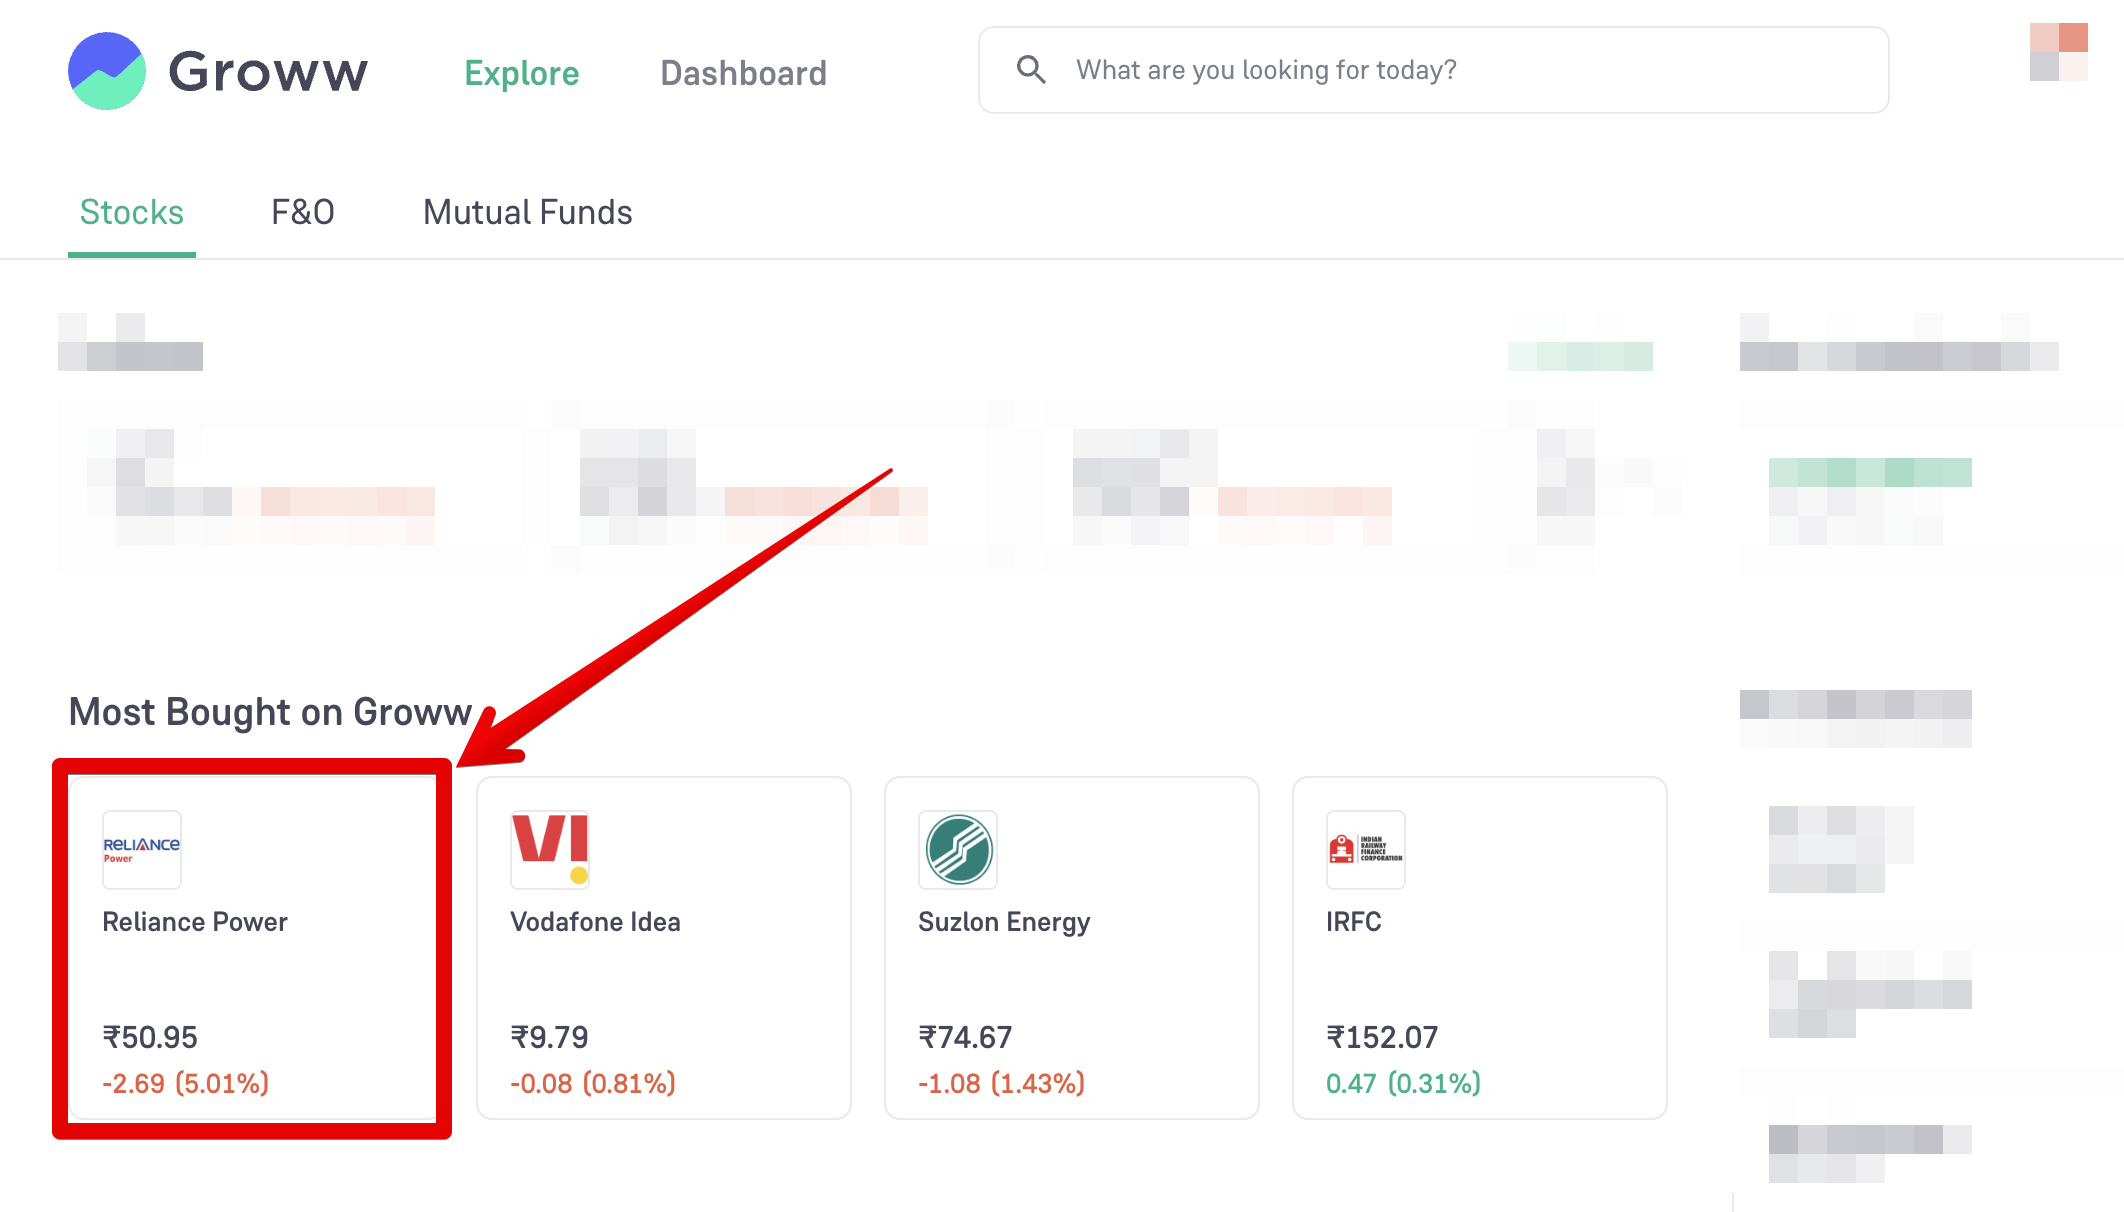Open the Dashboard section
The image size is (2124, 1212).
coord(743,73)
